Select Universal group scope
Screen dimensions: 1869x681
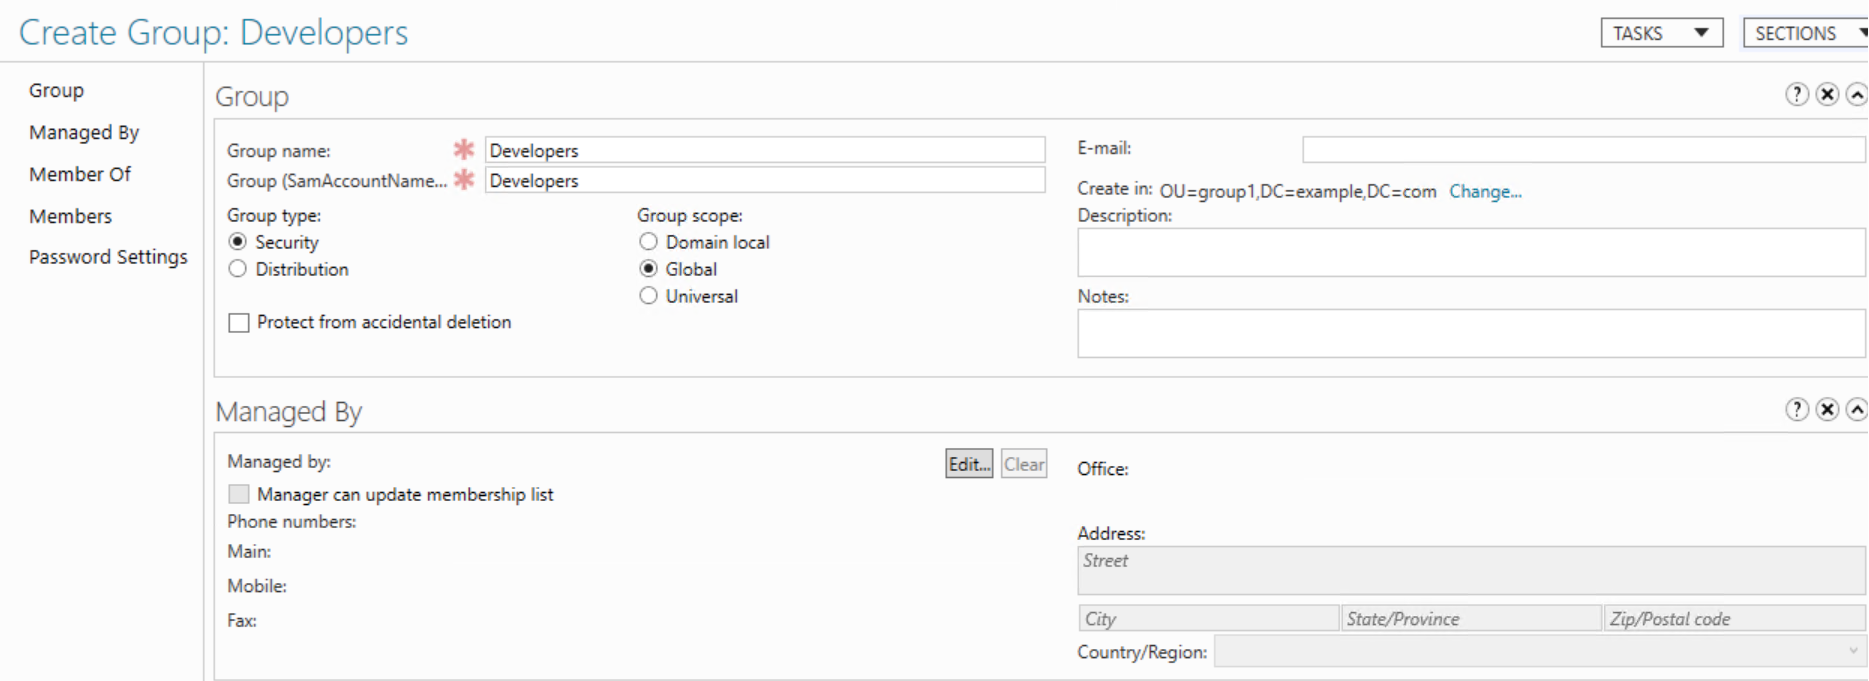pyautogui.click(x=649, y=296)
